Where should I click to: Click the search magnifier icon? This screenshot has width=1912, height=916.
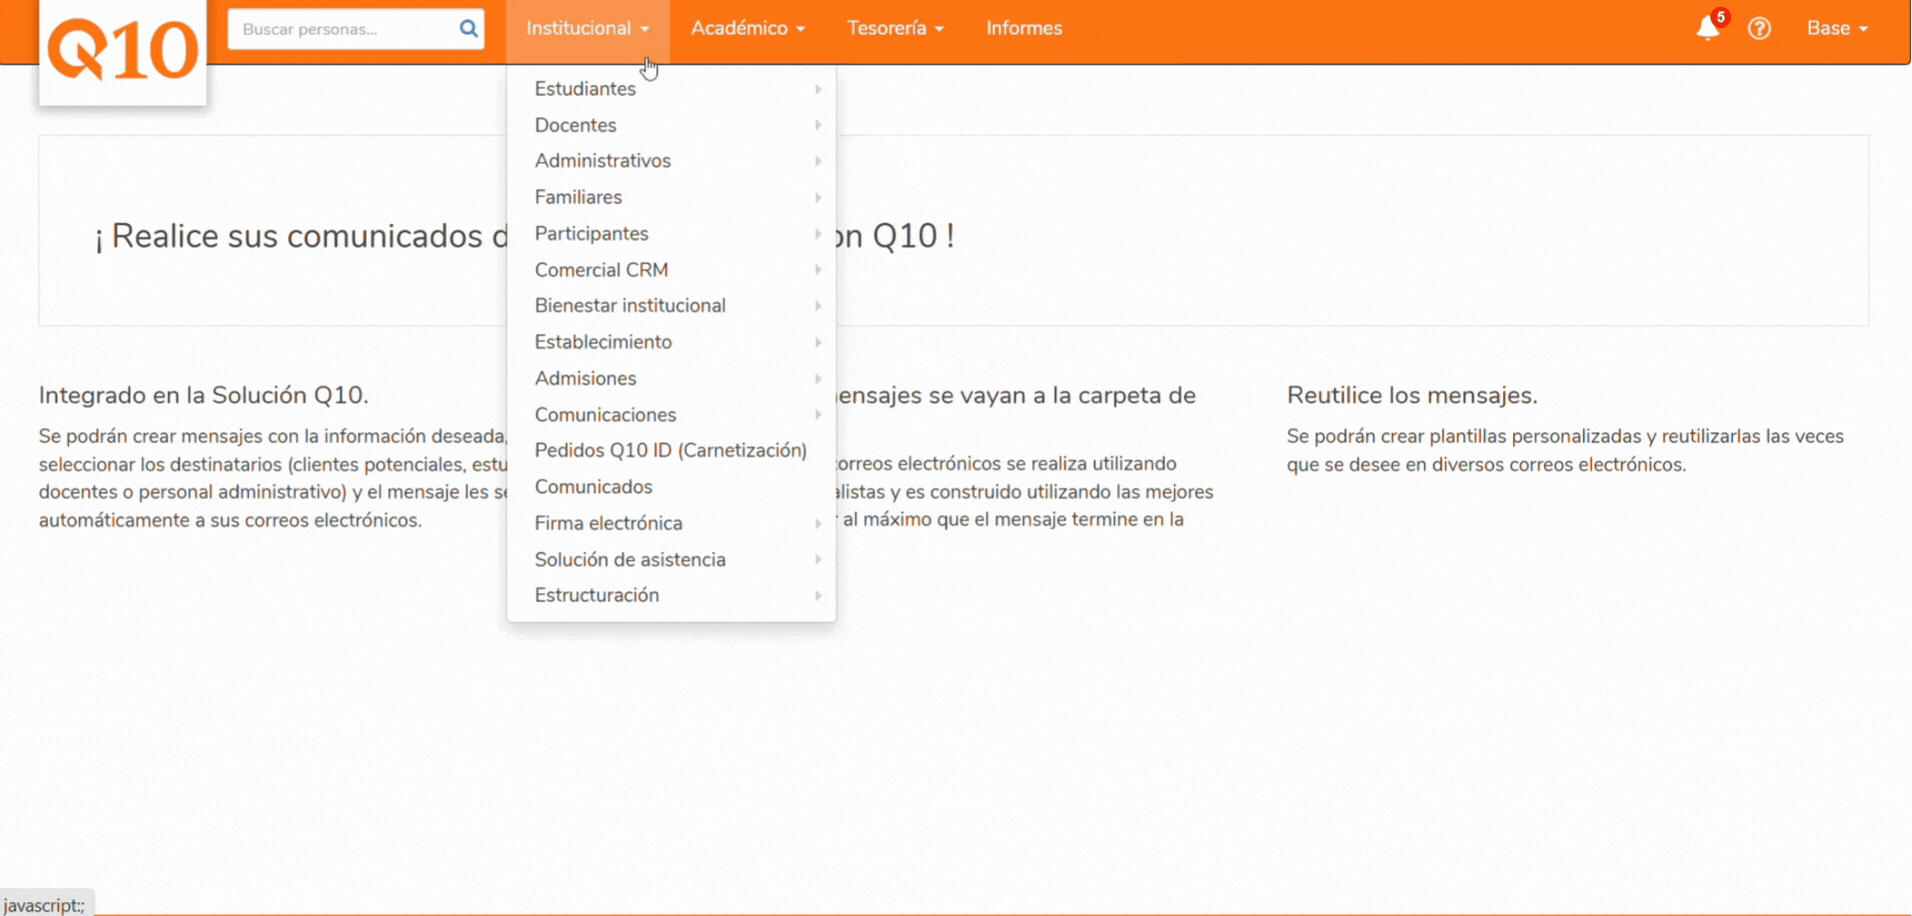[468, 28]
